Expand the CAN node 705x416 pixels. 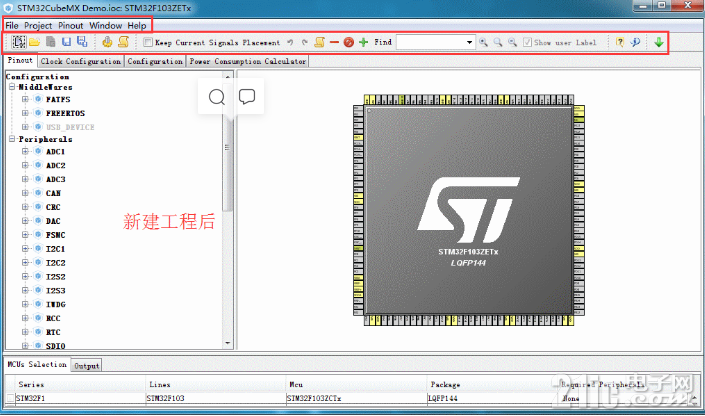coord(25,193)
